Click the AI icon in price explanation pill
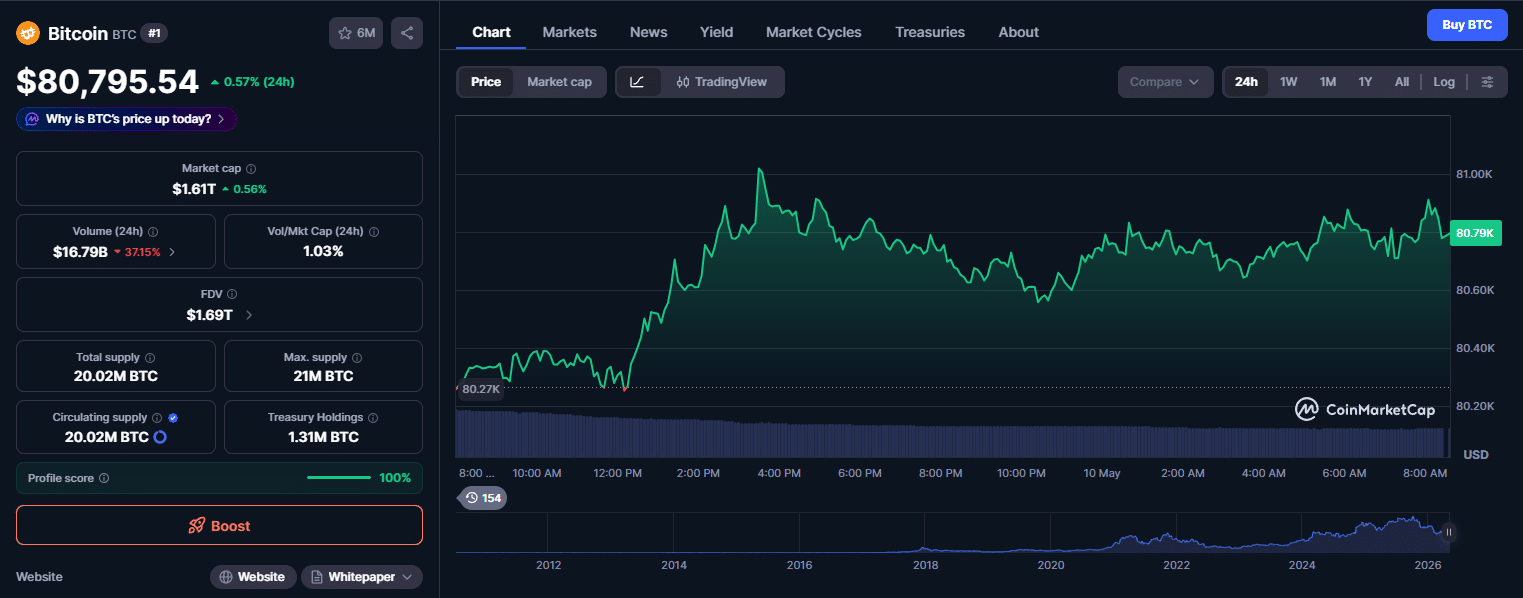Image resolution: width=1523 pixels, height=598 pixels. (33, 119)
